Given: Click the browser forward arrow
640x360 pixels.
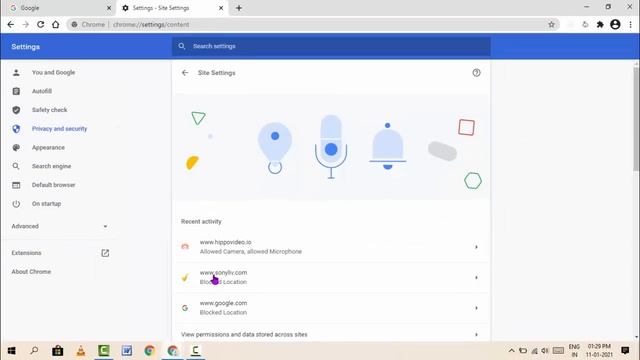Looking at the screenshot, I should tap(25, 24).
